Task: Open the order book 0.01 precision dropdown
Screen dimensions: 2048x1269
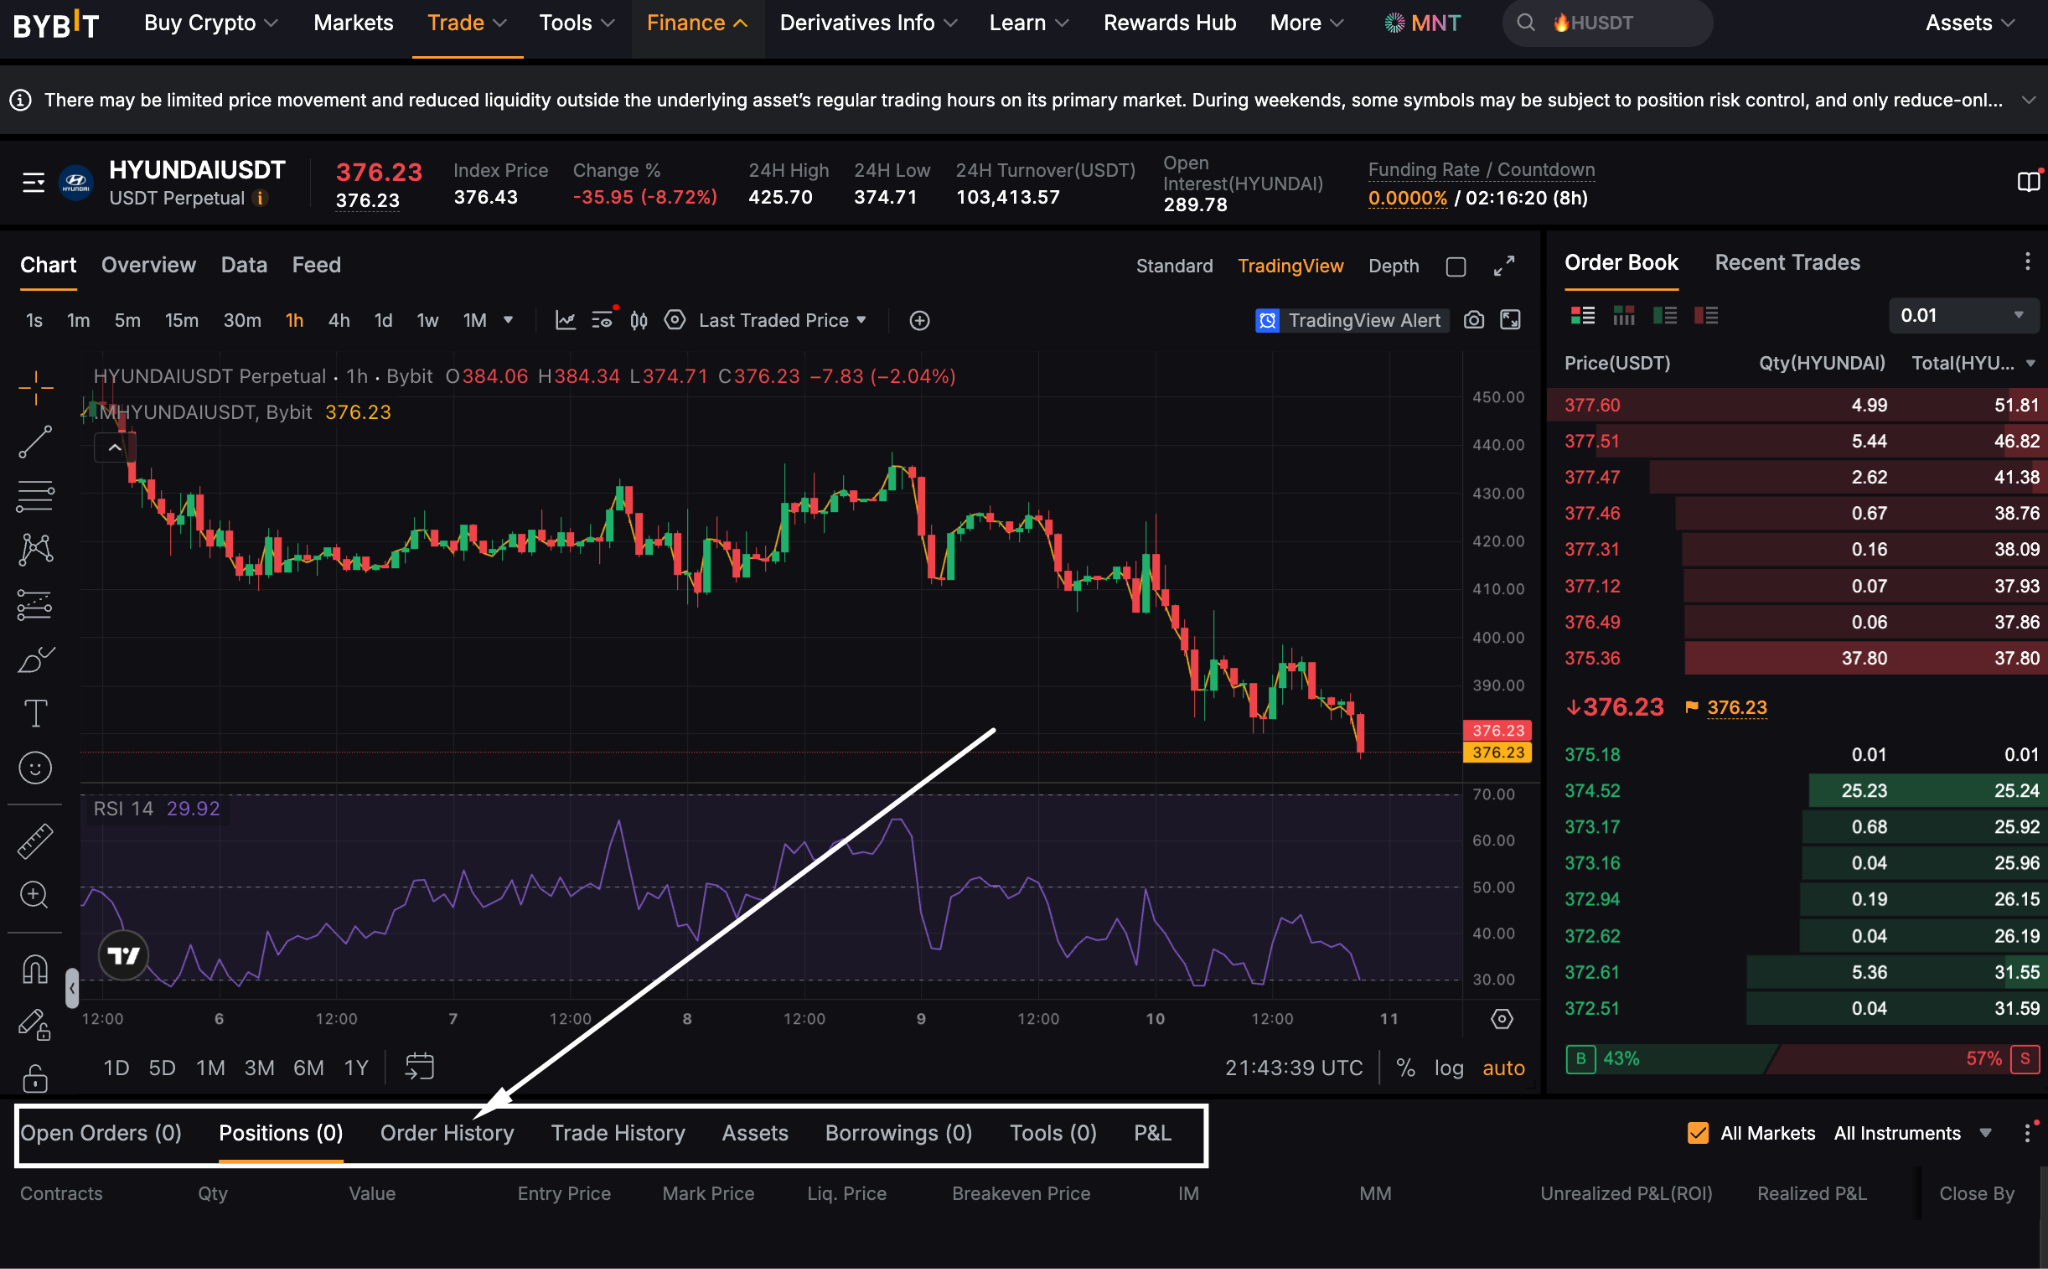Action: point(1963,316)
